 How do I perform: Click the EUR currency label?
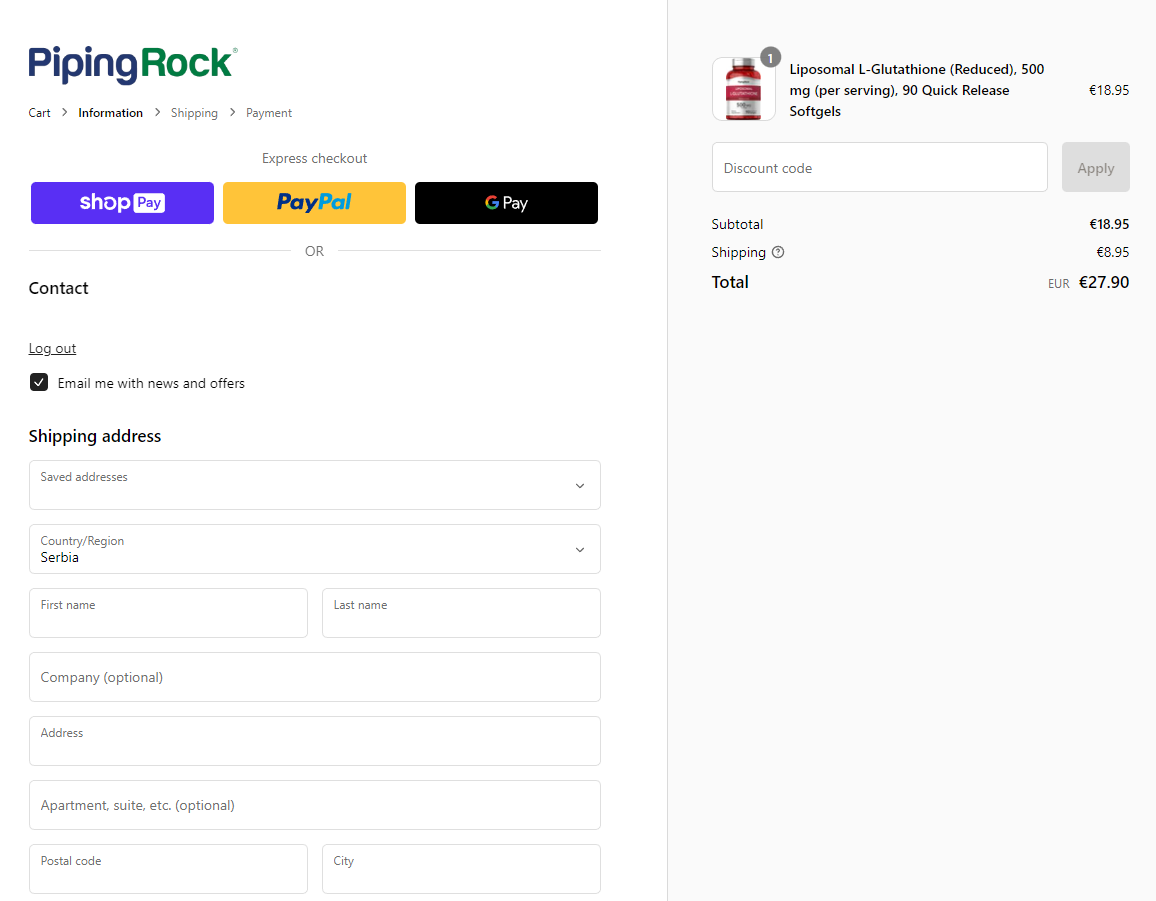tap(1059, 284)
